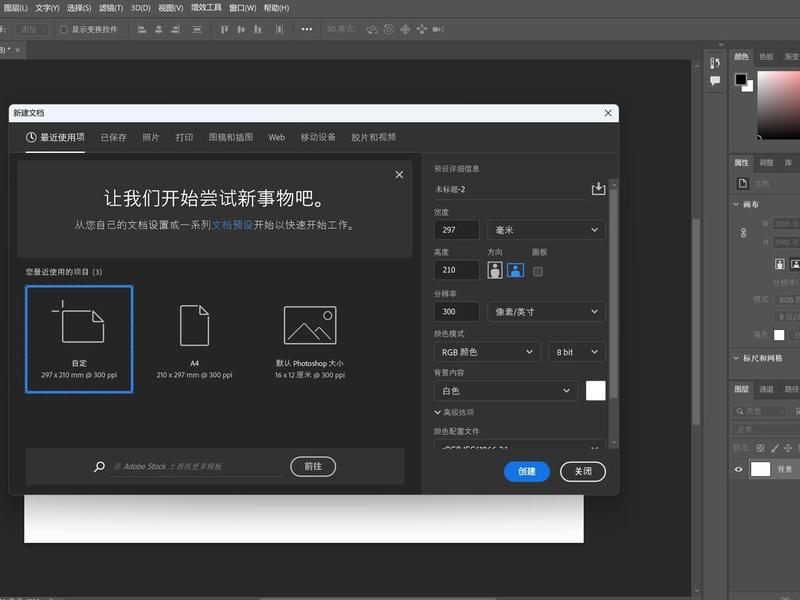Screen dimensions: 800x600
Task: Click the 3D roll mode icon
Action: click(x=389, y=30)
